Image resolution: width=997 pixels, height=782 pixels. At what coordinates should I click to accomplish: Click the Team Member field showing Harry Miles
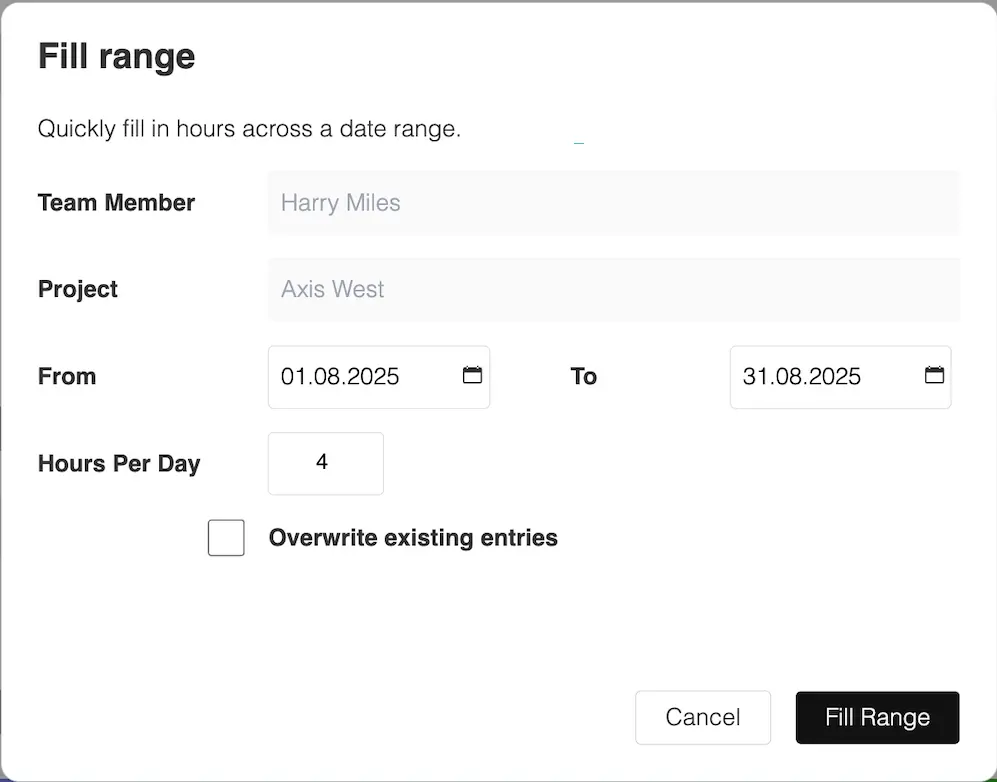coord(612,202)
